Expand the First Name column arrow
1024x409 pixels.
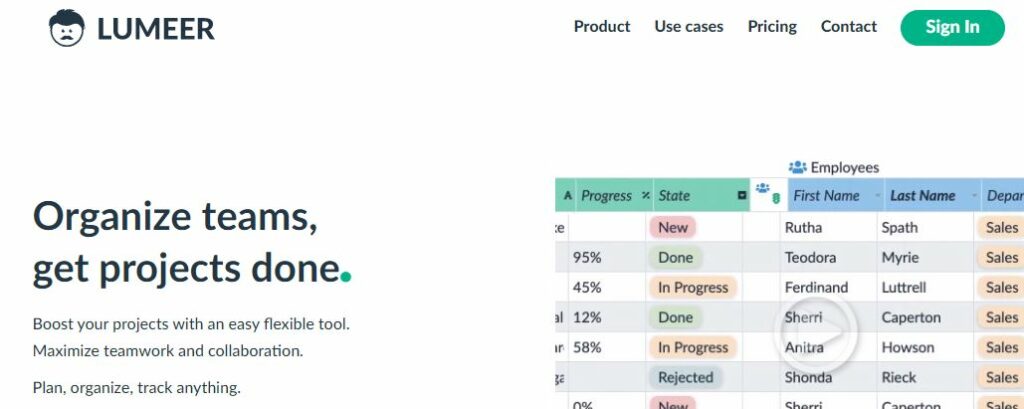pyautogui.click(x=876, y=195)
